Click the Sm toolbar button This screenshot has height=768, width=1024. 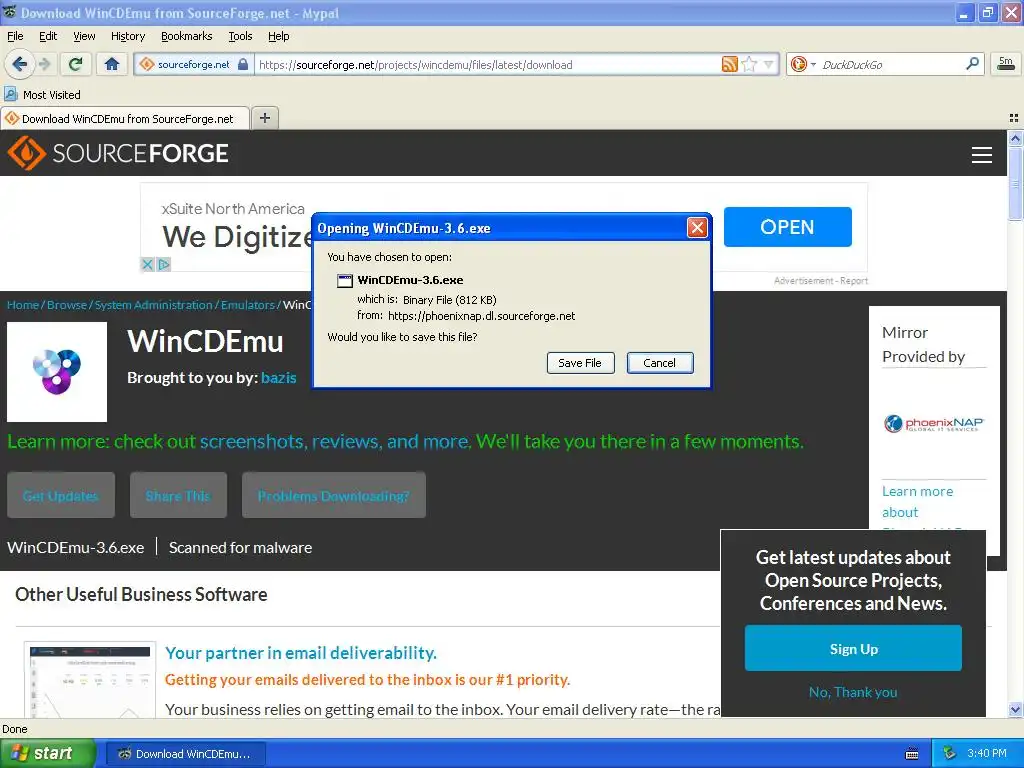click(x=1006, y=63)
